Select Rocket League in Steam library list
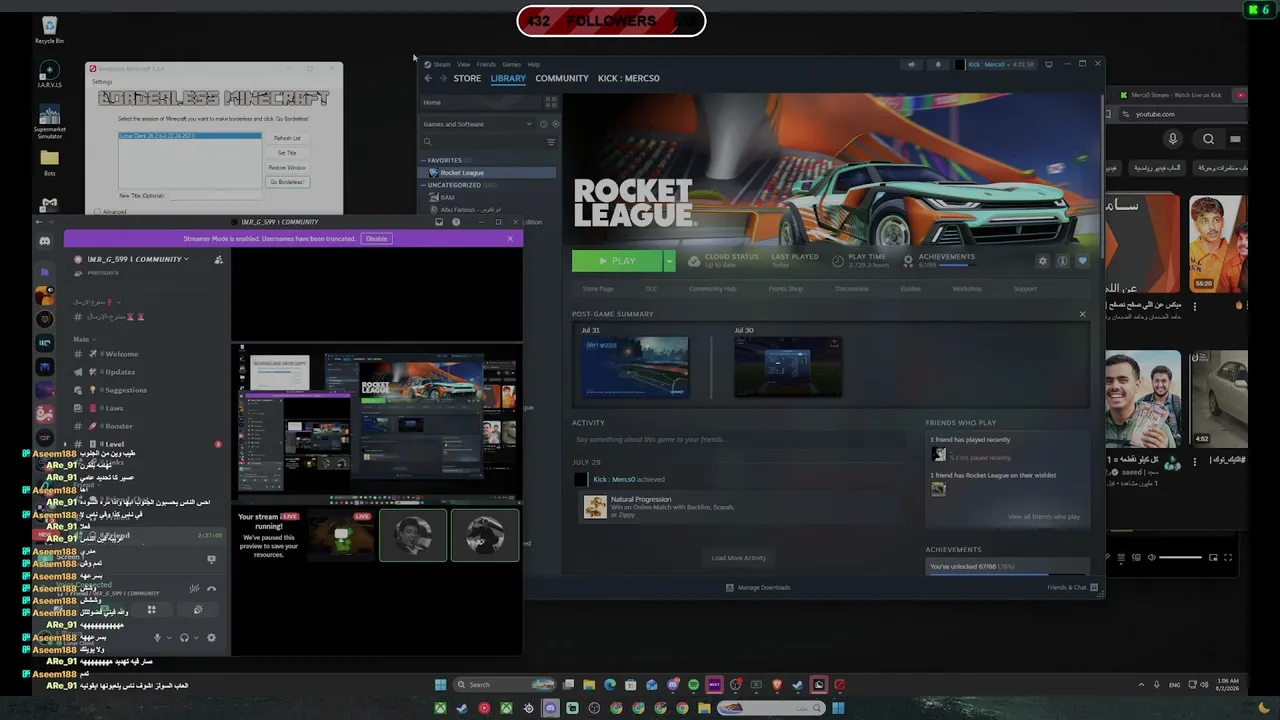 pyautogui.click(x=488, y=173)
